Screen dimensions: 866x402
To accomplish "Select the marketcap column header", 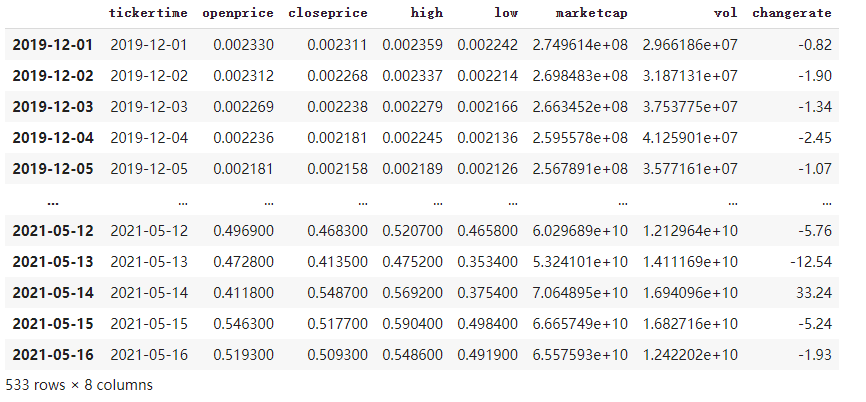I will [x=592, y=13].
